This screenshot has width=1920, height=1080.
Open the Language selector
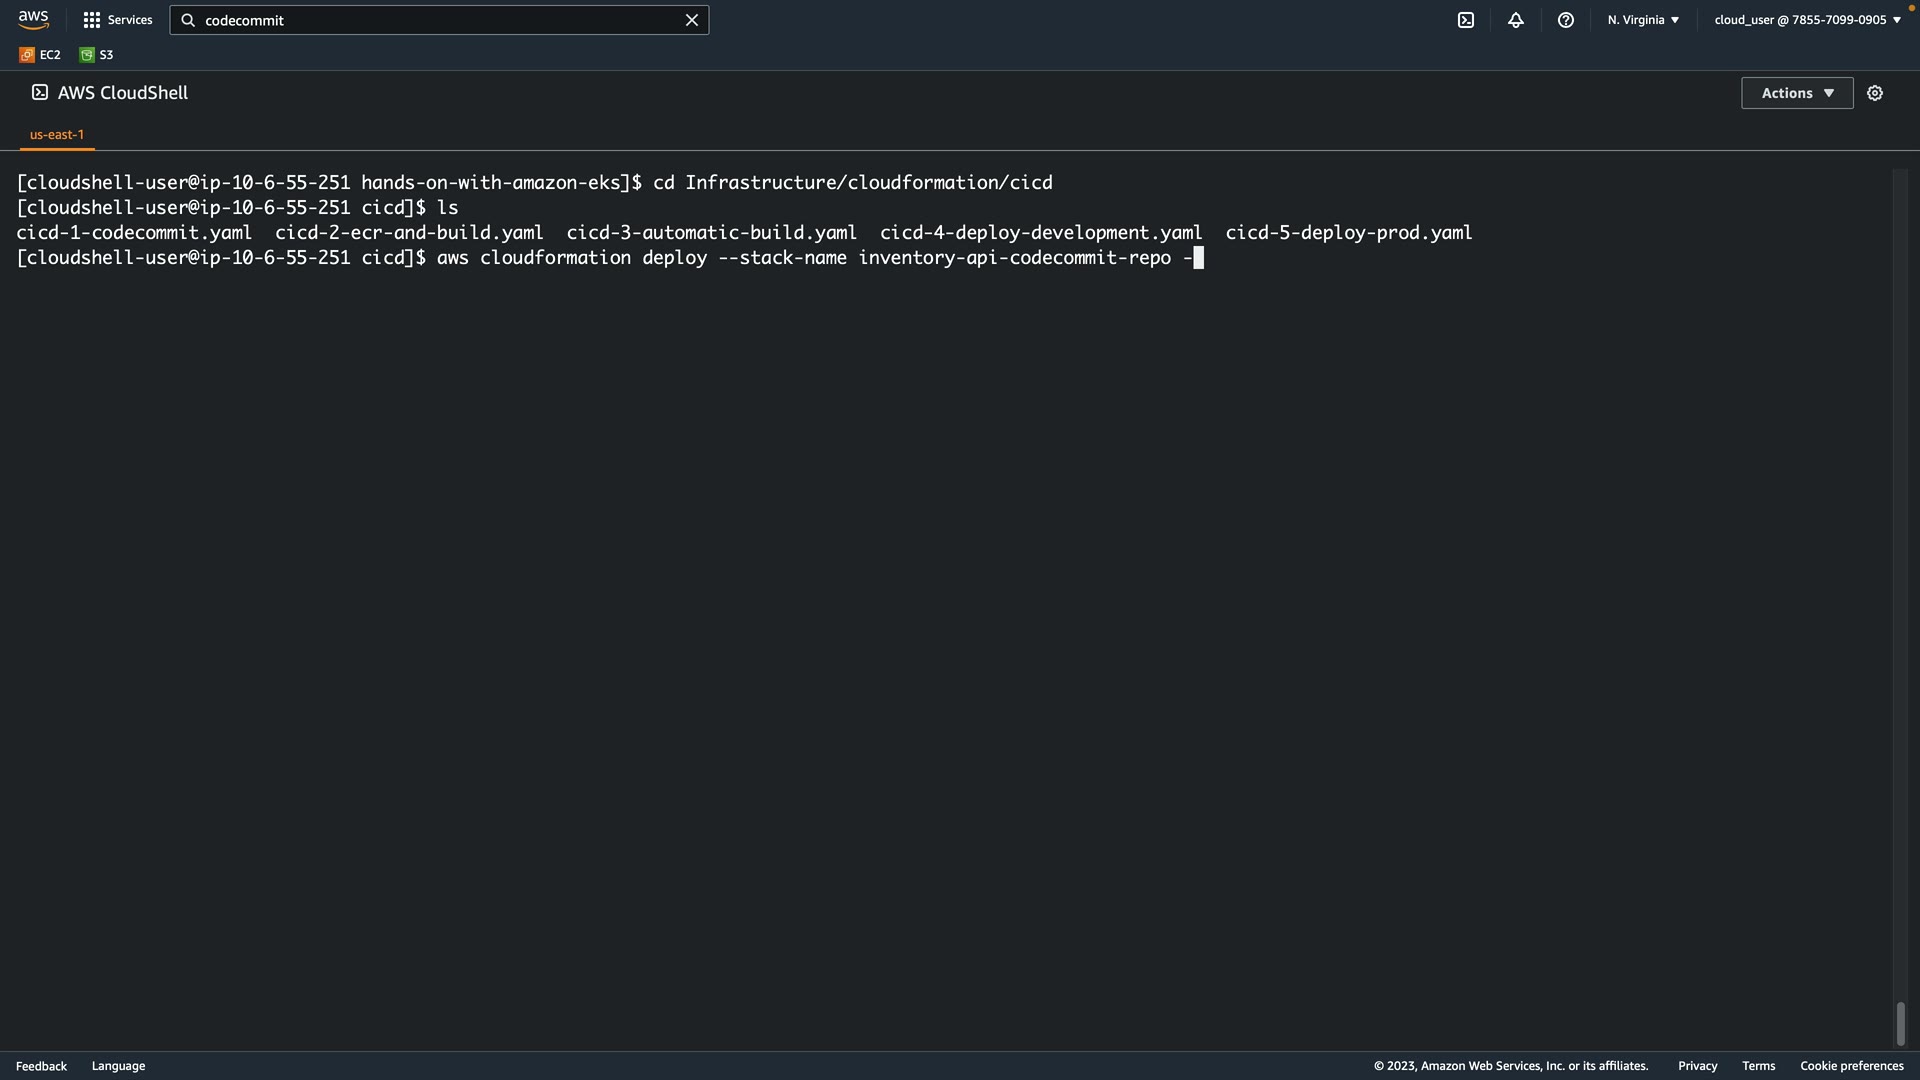coord(118,1066)
